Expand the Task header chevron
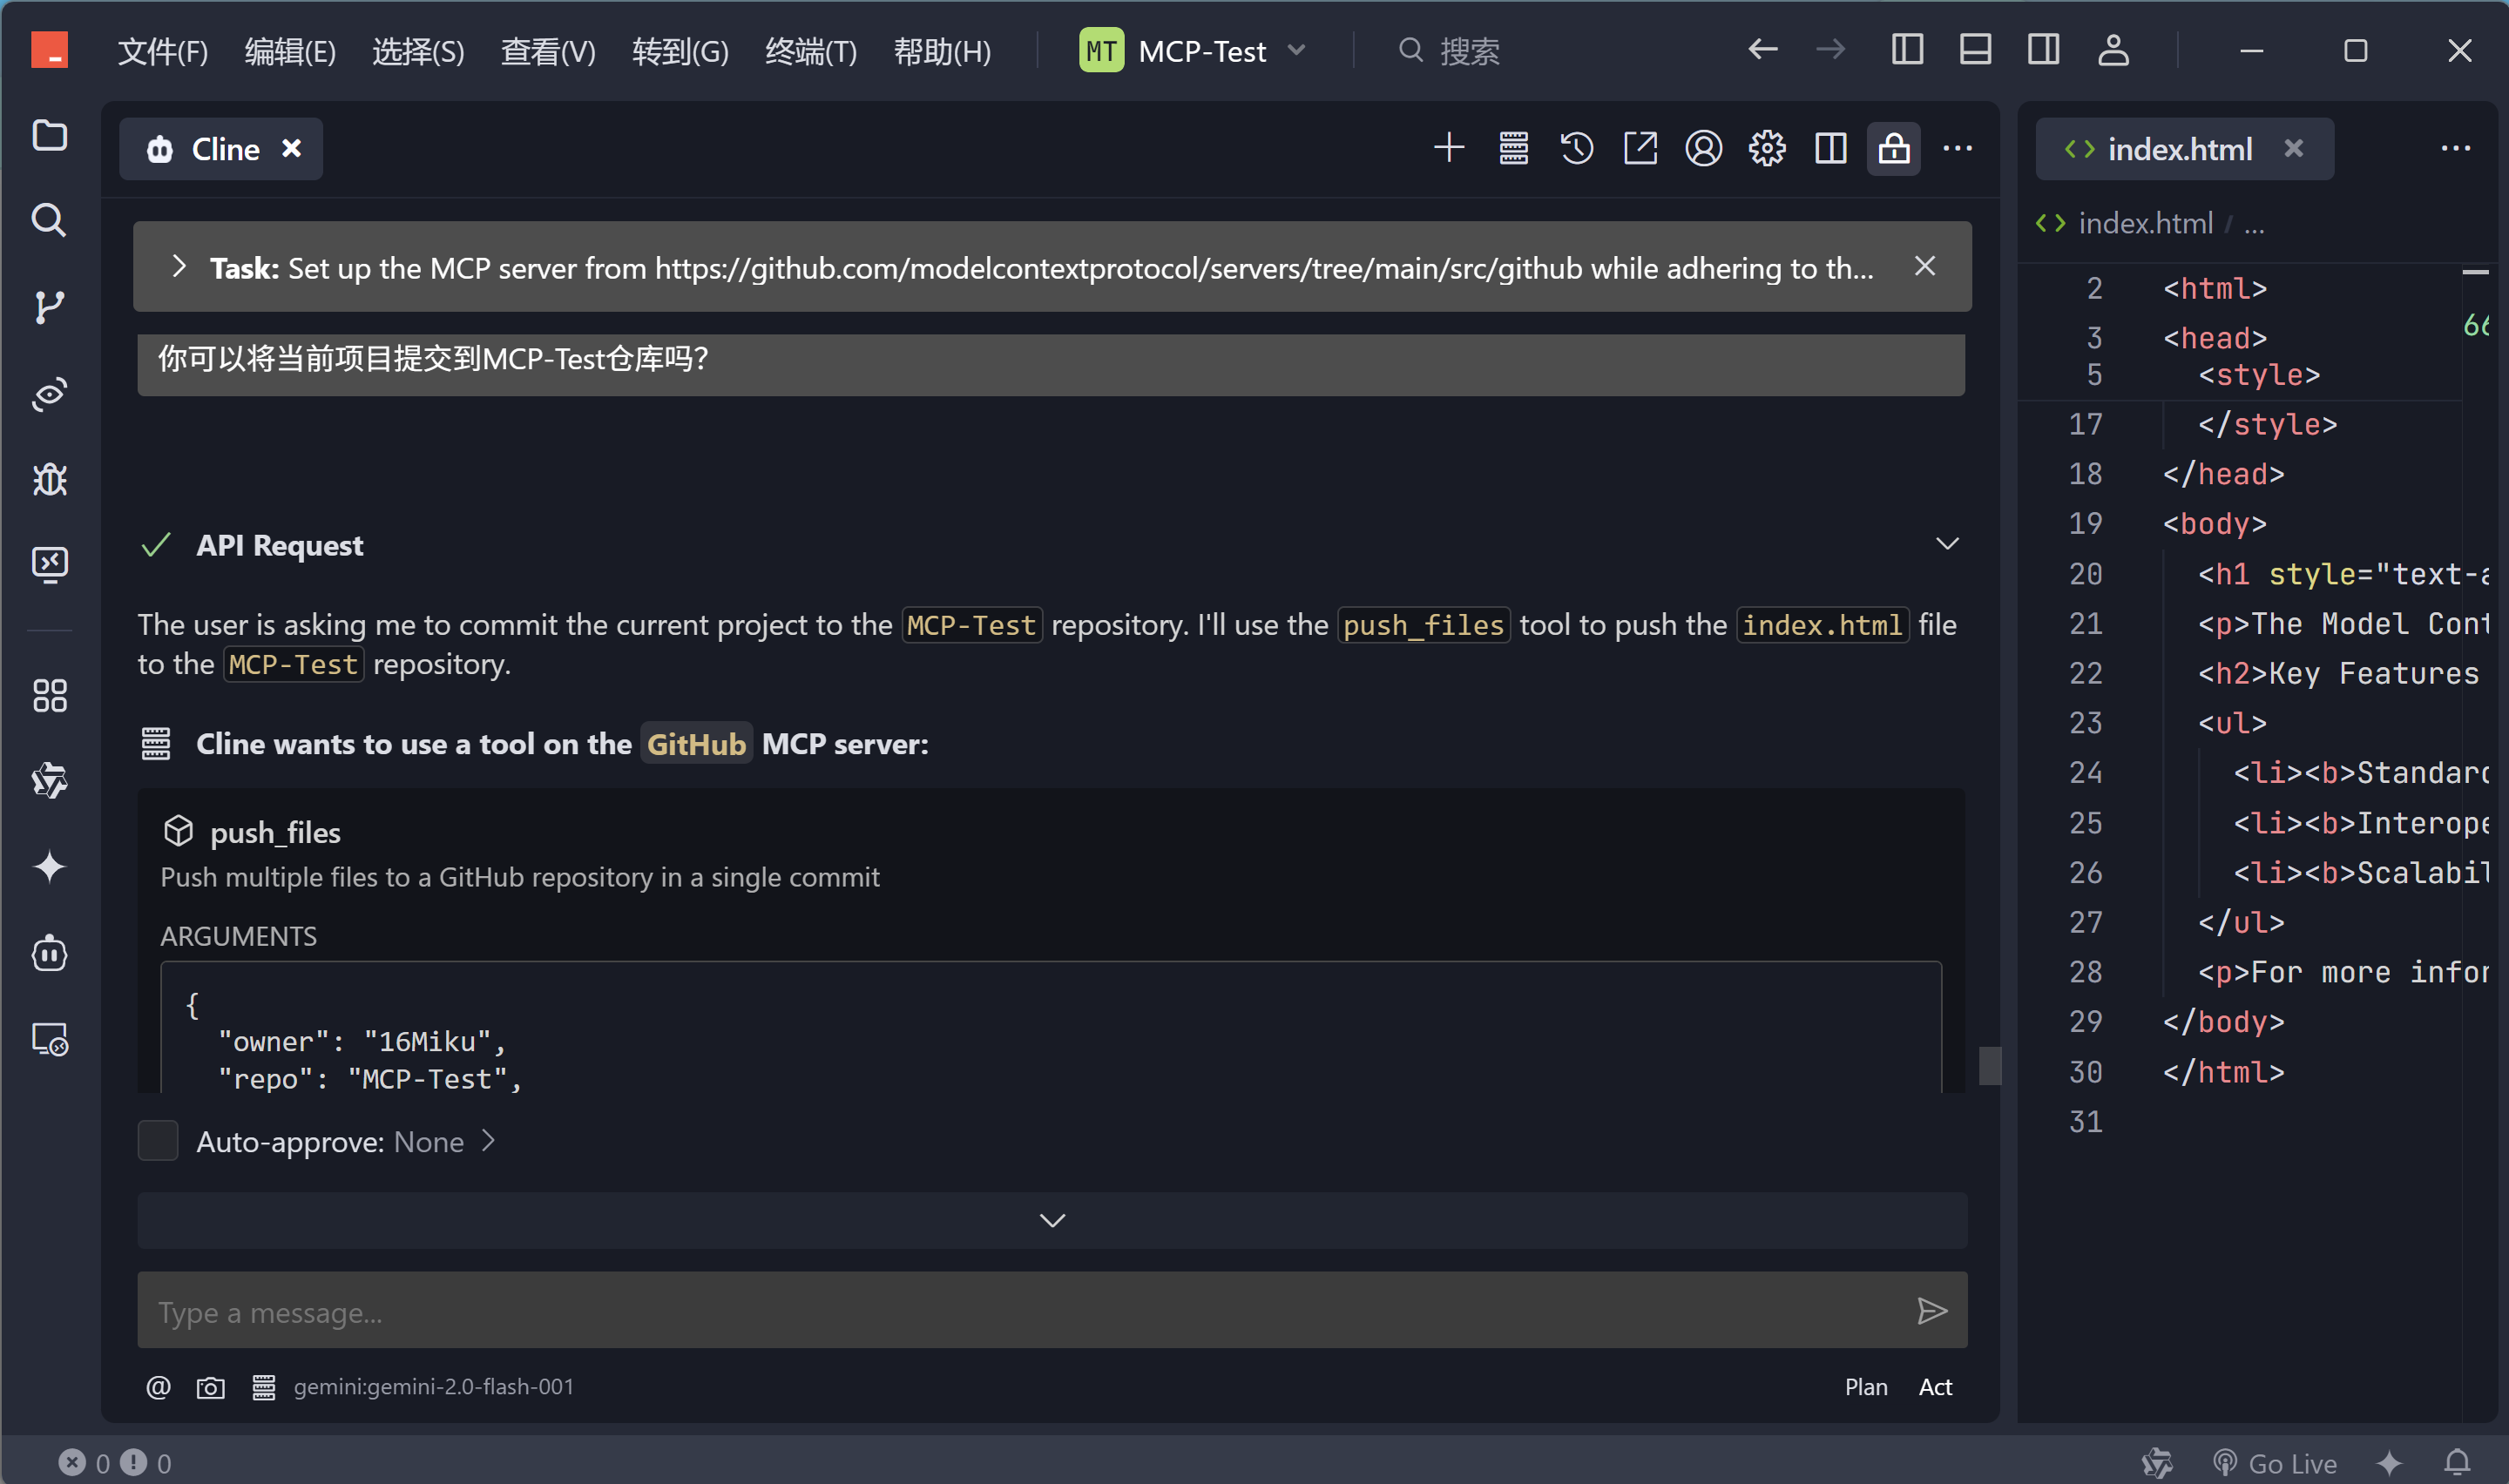Screen dimensions: 2509x1484 (x=179, y=267)
